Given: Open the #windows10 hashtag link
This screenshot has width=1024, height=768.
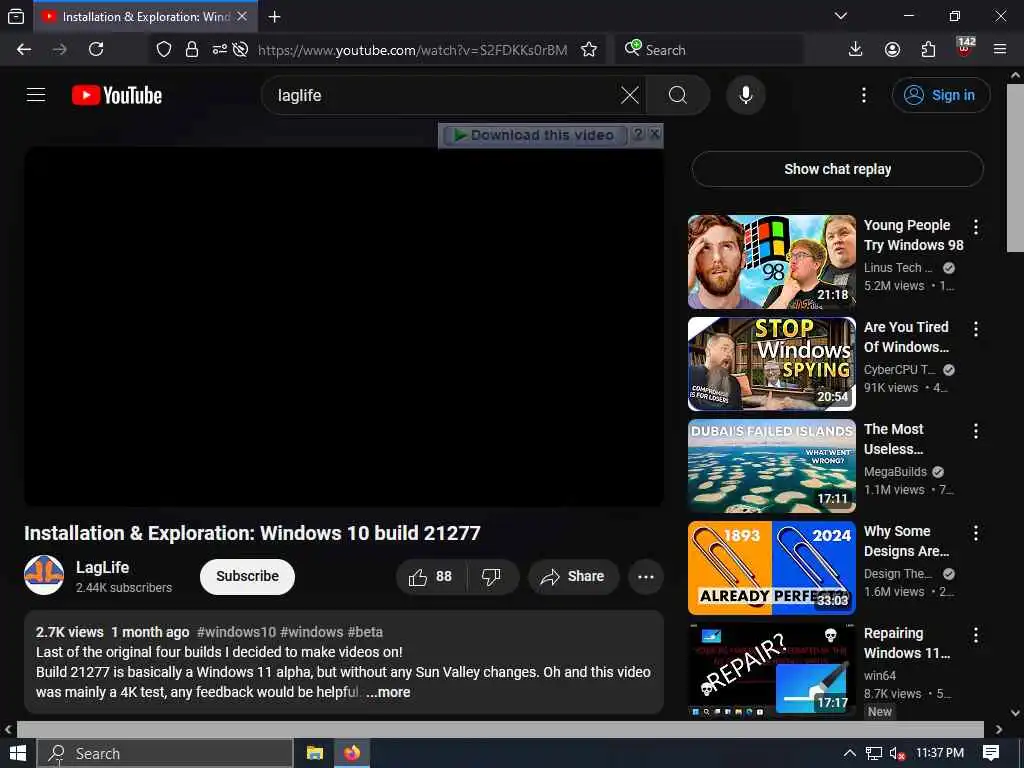Looking at the screenshot, I should tap(236, 632).
